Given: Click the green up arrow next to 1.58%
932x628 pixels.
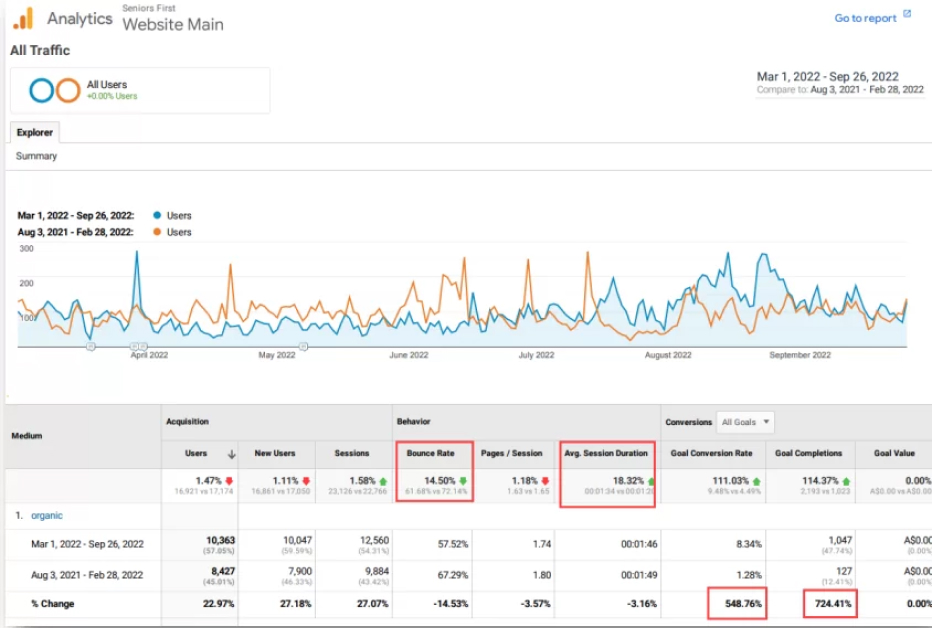Looking at the screenshot, I should click(x=383, y=481).
